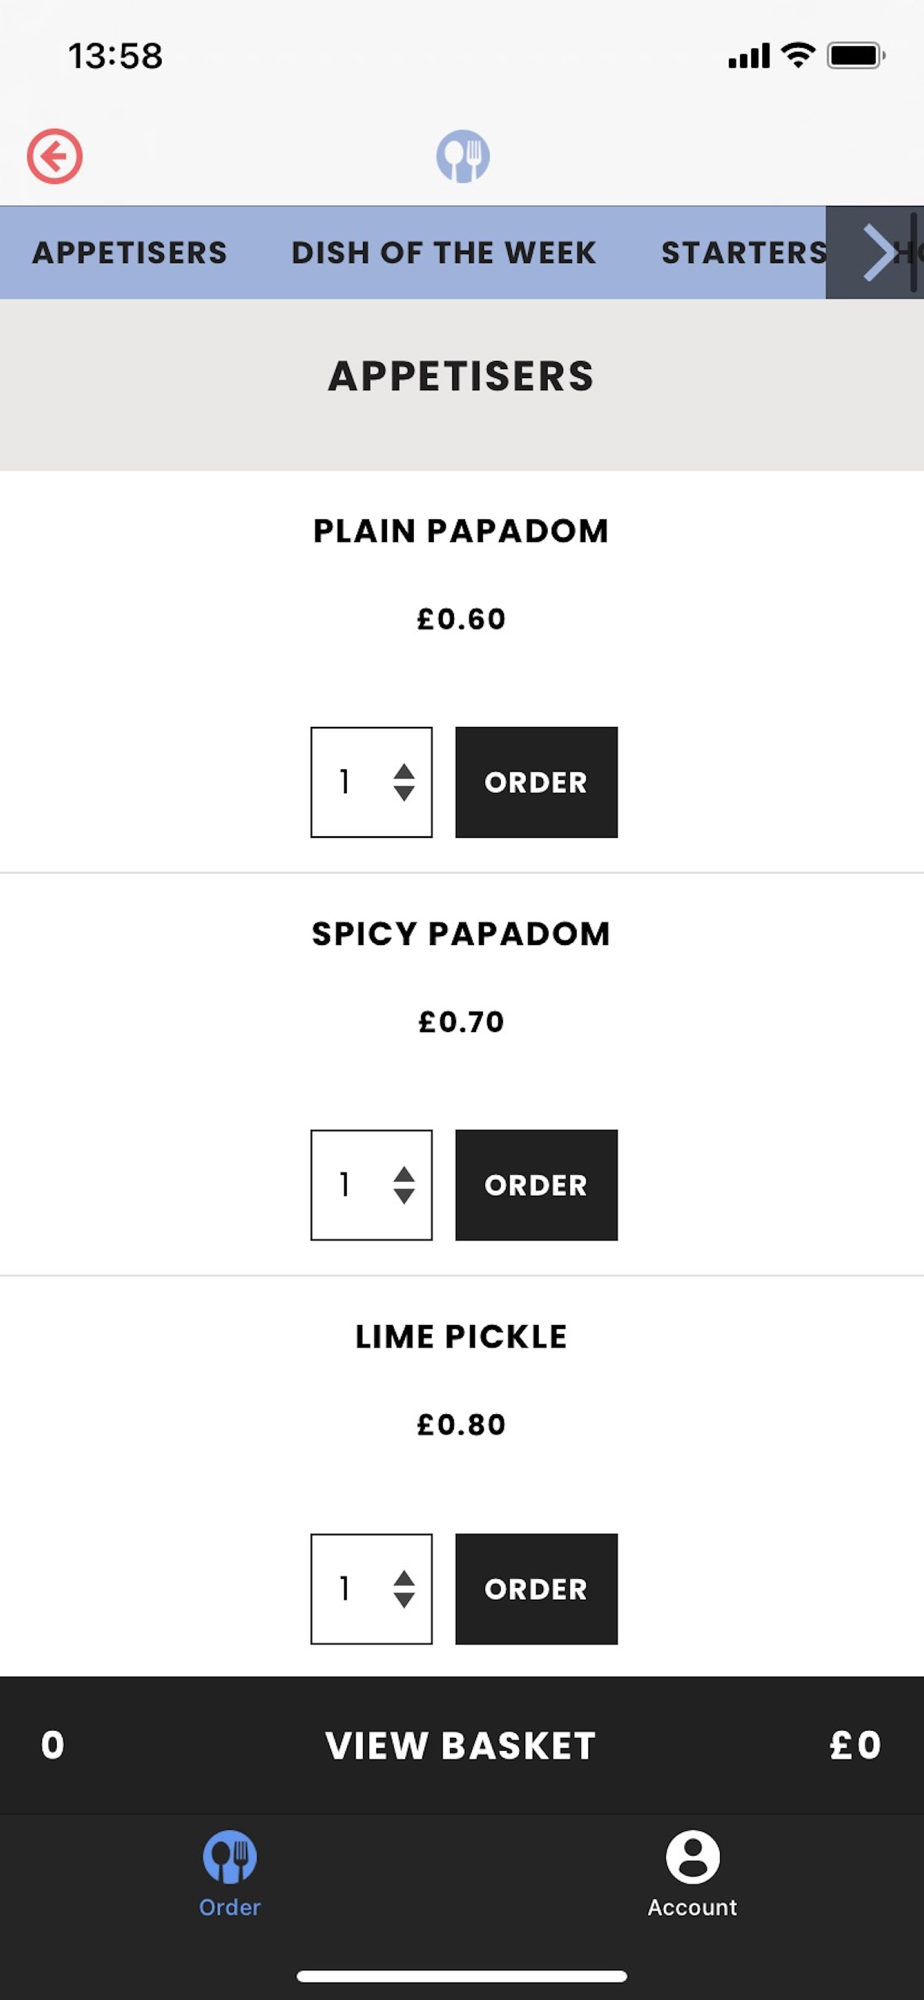The height and width of the screenshot is (2000, 924).
Task: Order the Lime Pickle
Action: click(x=536, y=1589)
